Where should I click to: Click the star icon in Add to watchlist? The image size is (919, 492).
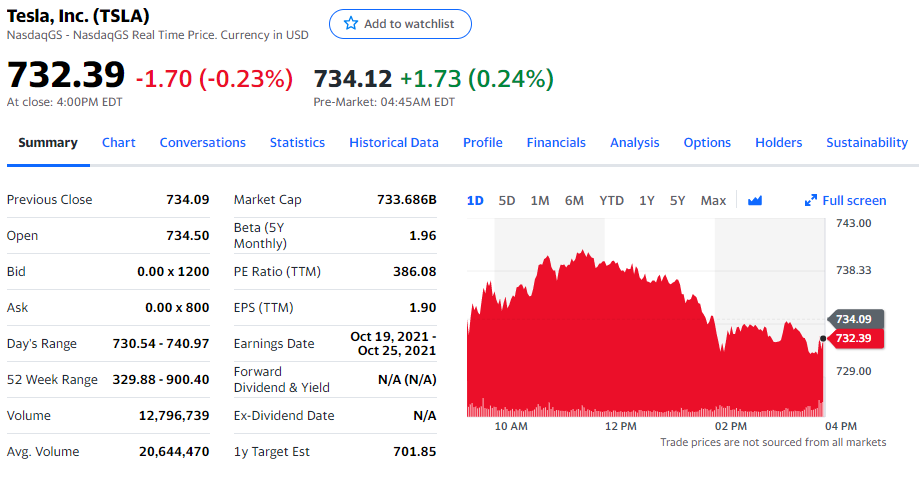[x=350, y=23]
